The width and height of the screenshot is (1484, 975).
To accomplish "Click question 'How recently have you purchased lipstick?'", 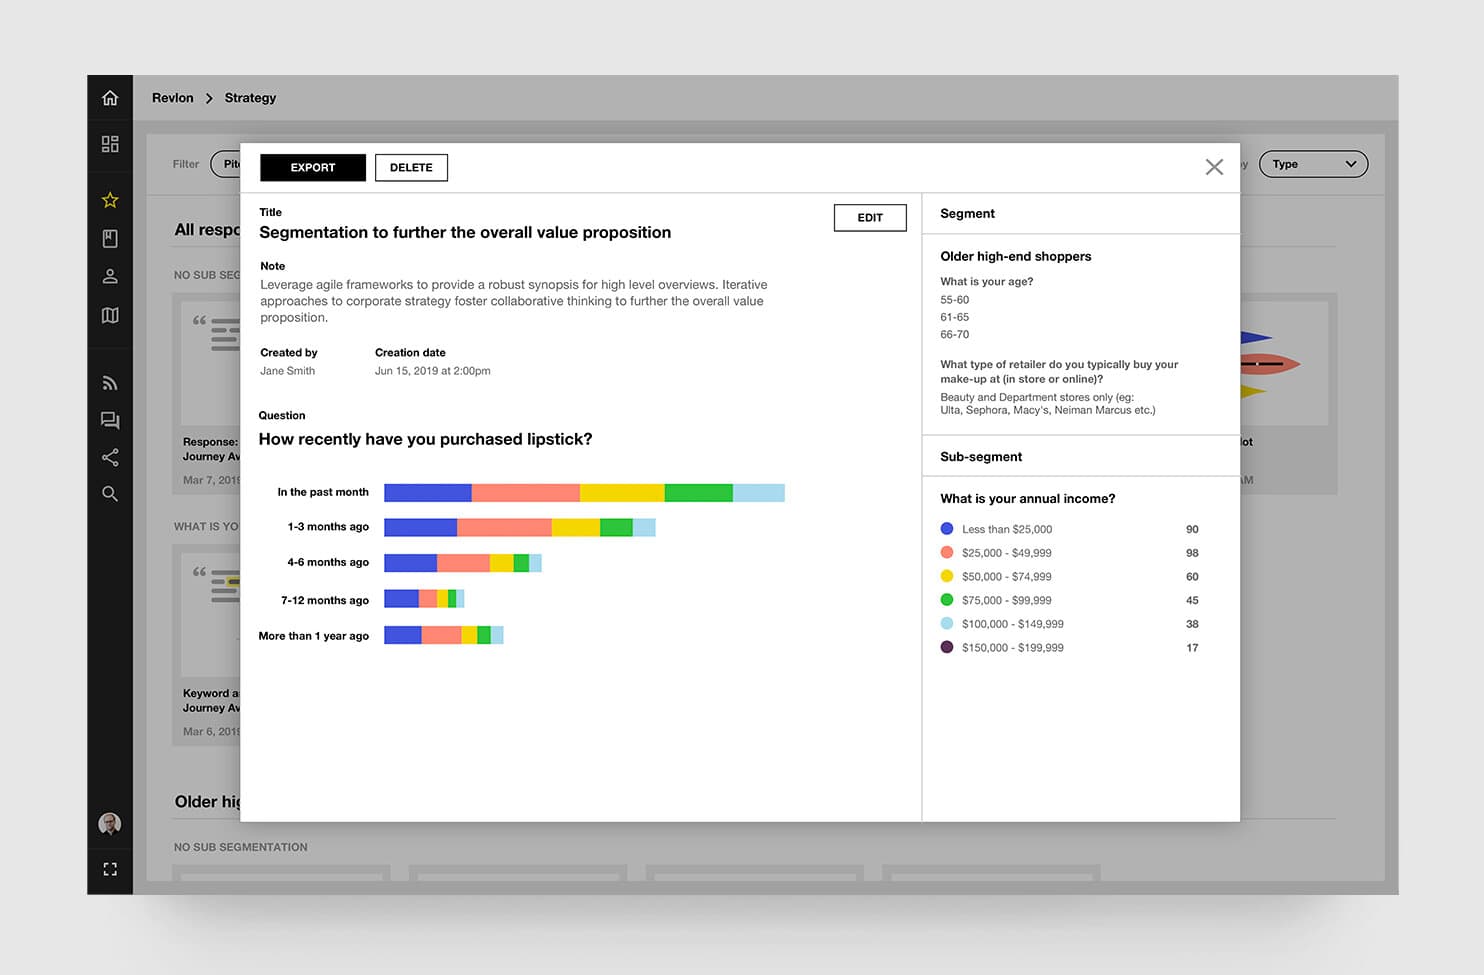I will point(425,439).
